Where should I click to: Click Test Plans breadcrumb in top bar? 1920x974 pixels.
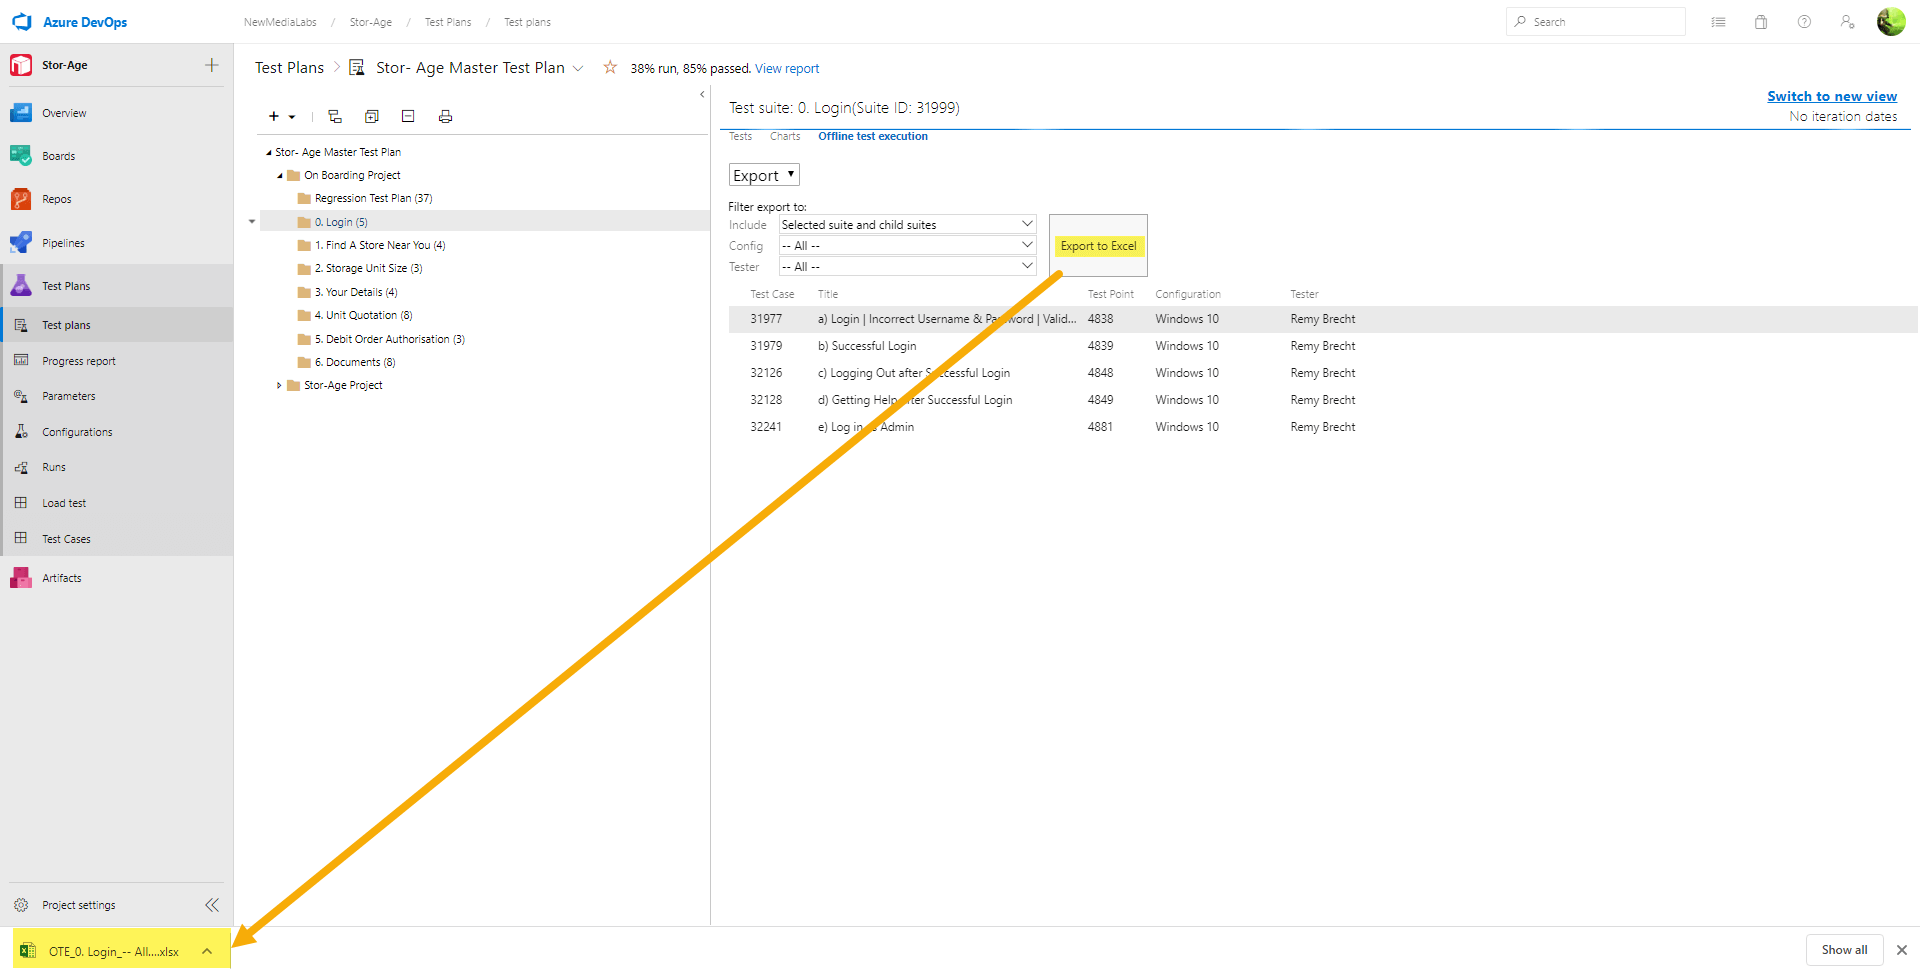tap(448, 22)
